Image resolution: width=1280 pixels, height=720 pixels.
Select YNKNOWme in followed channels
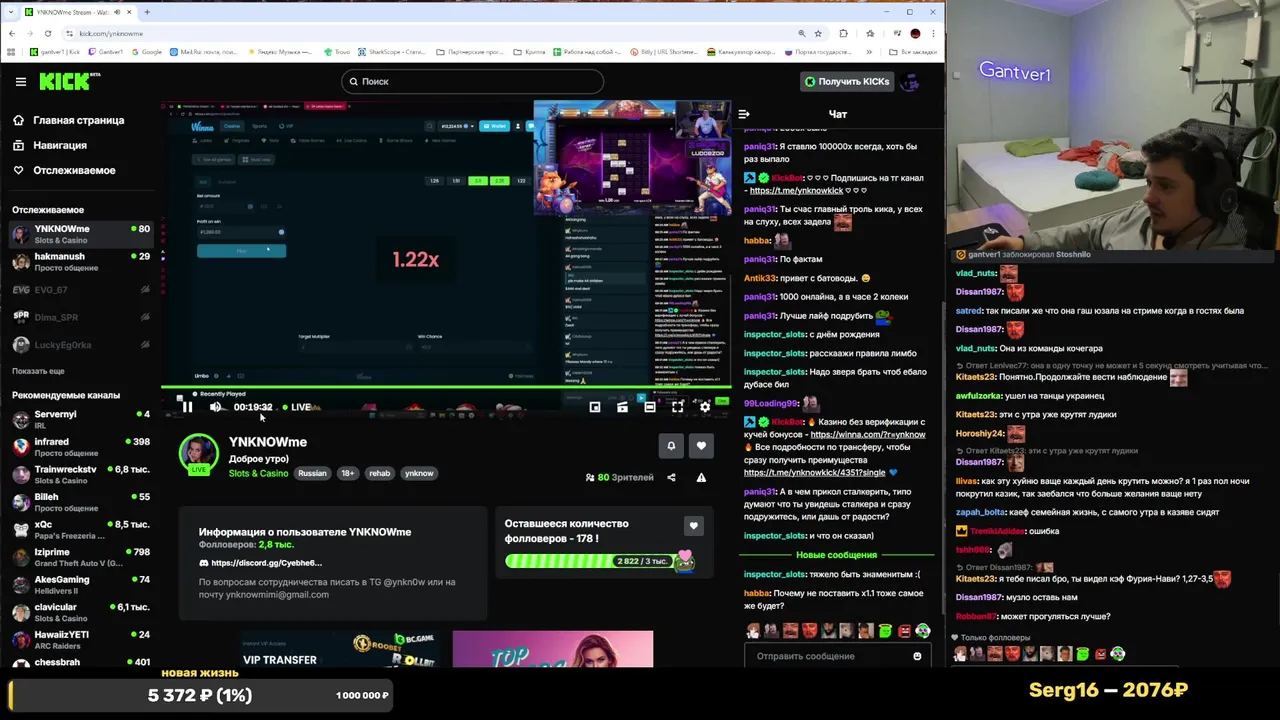80,233
